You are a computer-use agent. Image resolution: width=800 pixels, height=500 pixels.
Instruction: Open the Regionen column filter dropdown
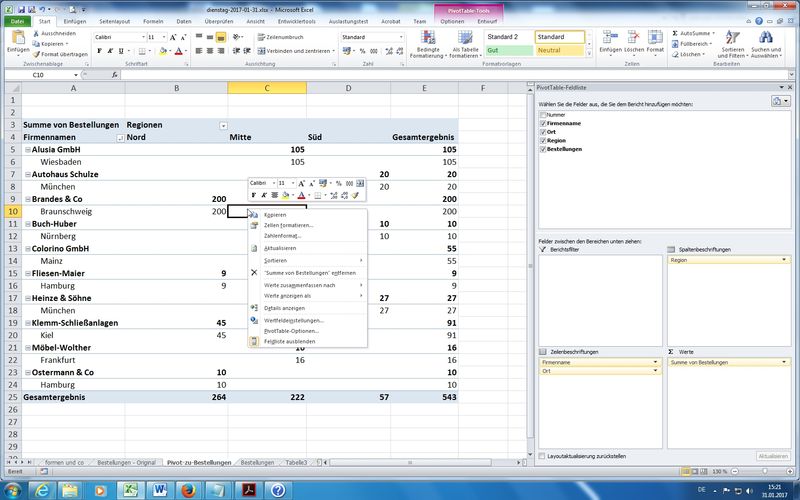tap(222, 125)
